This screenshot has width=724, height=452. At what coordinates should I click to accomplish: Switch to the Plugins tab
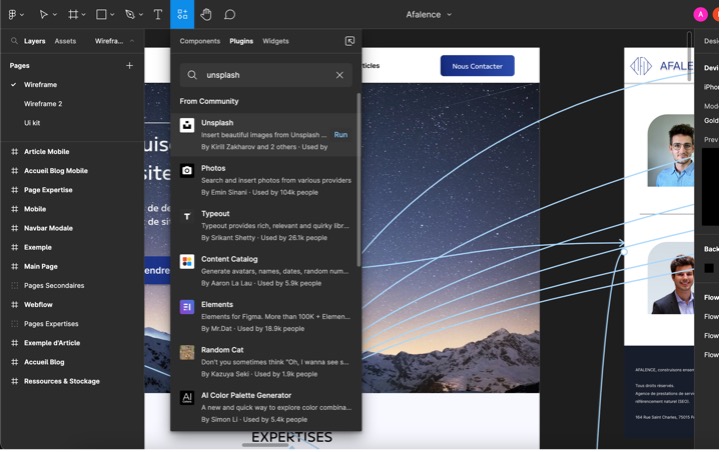point(241,41)
